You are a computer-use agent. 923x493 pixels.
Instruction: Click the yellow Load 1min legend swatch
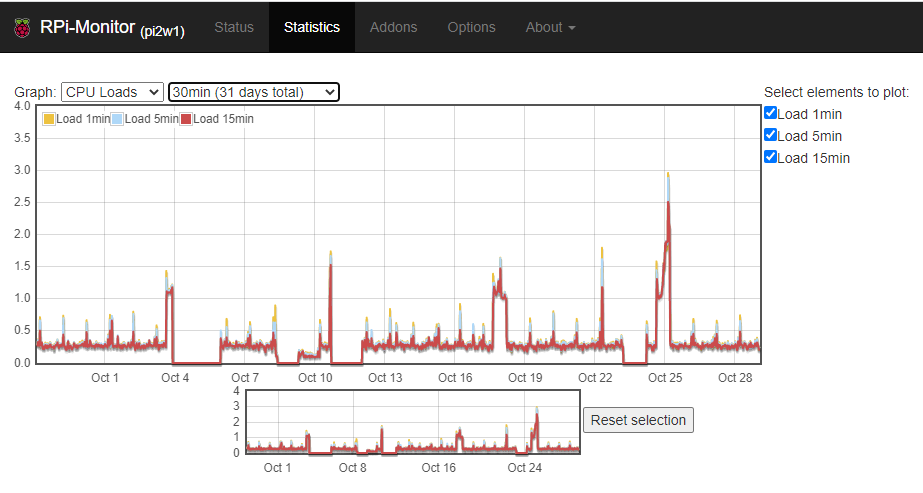pyautogui.click(x=49, y=119)
